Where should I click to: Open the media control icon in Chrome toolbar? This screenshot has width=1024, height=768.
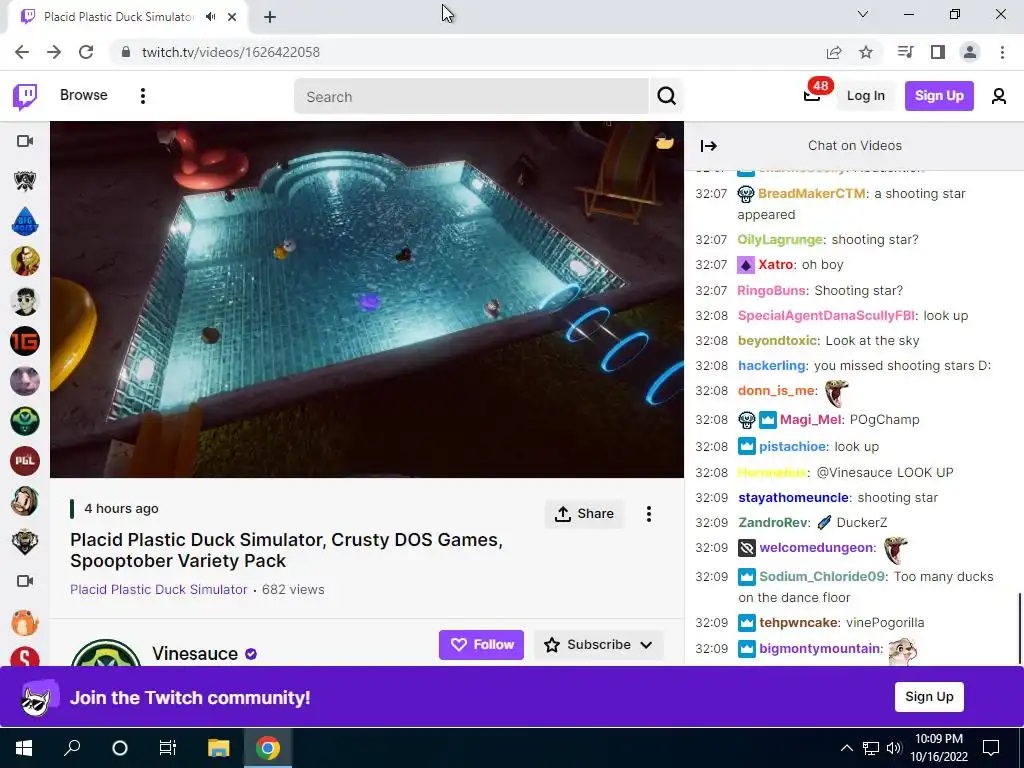[905, 52]
